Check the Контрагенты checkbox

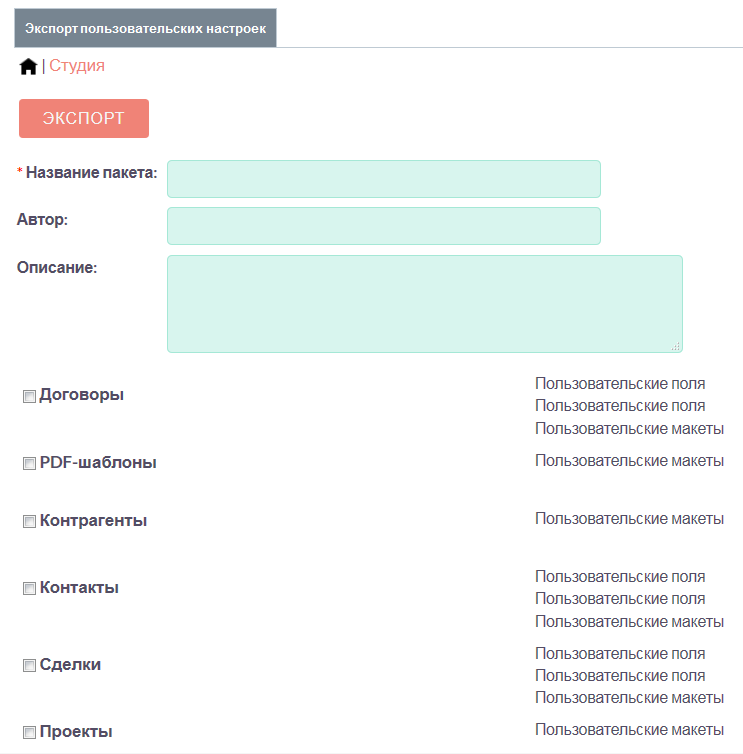click(29, 521)
